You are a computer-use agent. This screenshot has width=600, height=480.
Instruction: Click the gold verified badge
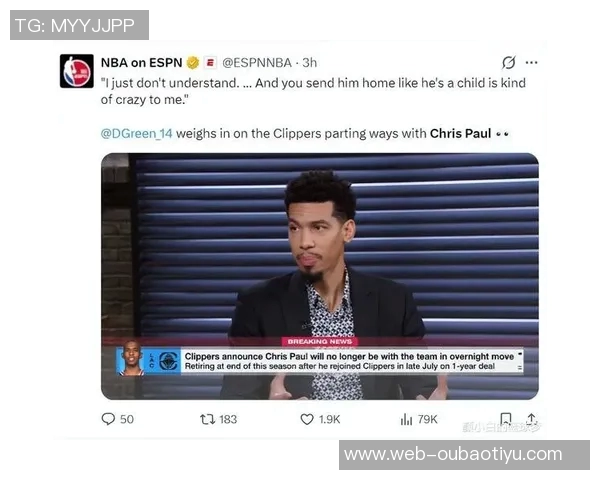(193, 62)
